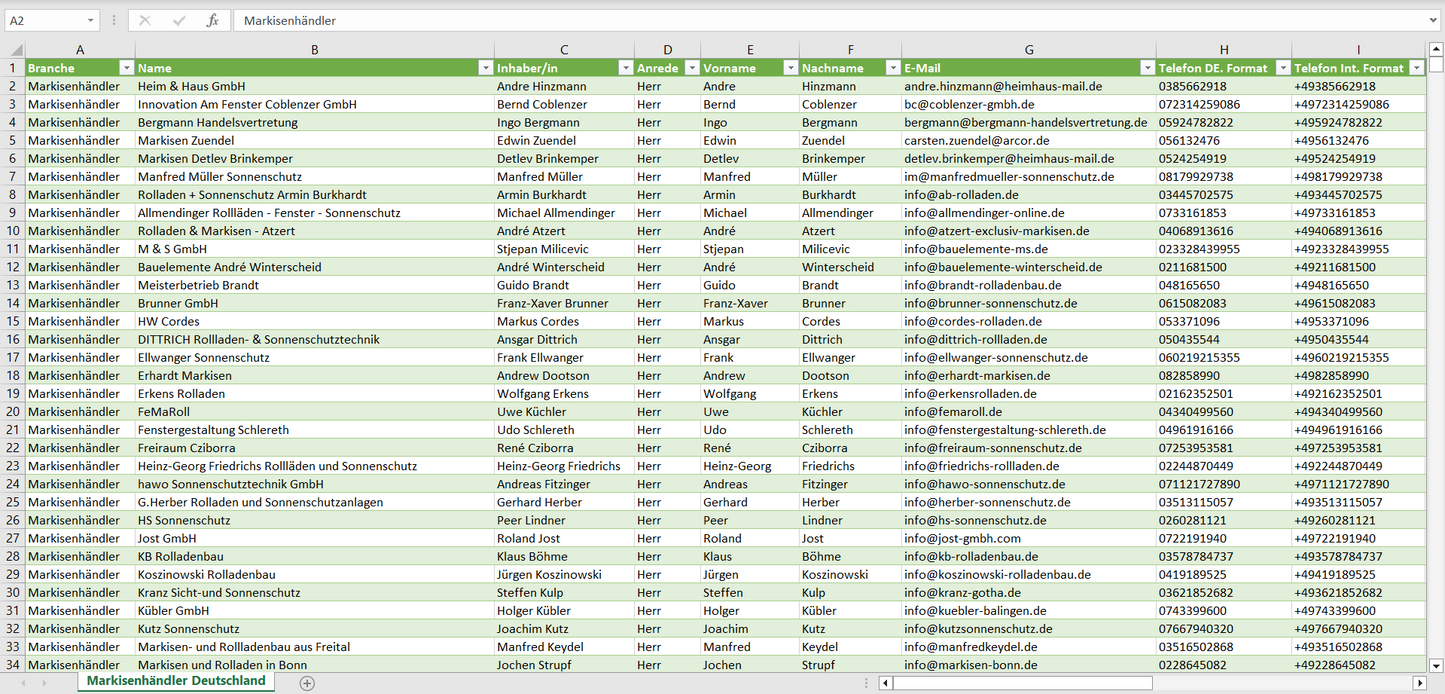Open the E-Mail column filter dropdown
This screenshot has height=694, width=1445.
[x=1146, y=68]
